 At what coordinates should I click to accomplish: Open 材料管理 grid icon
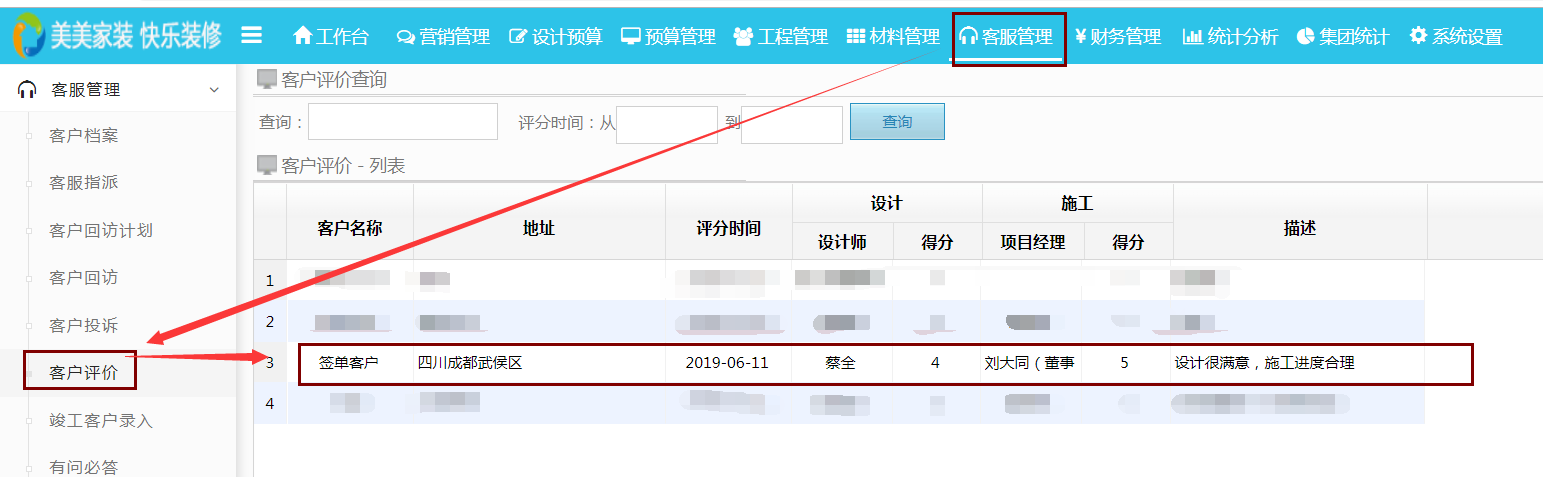click(856, 37)
